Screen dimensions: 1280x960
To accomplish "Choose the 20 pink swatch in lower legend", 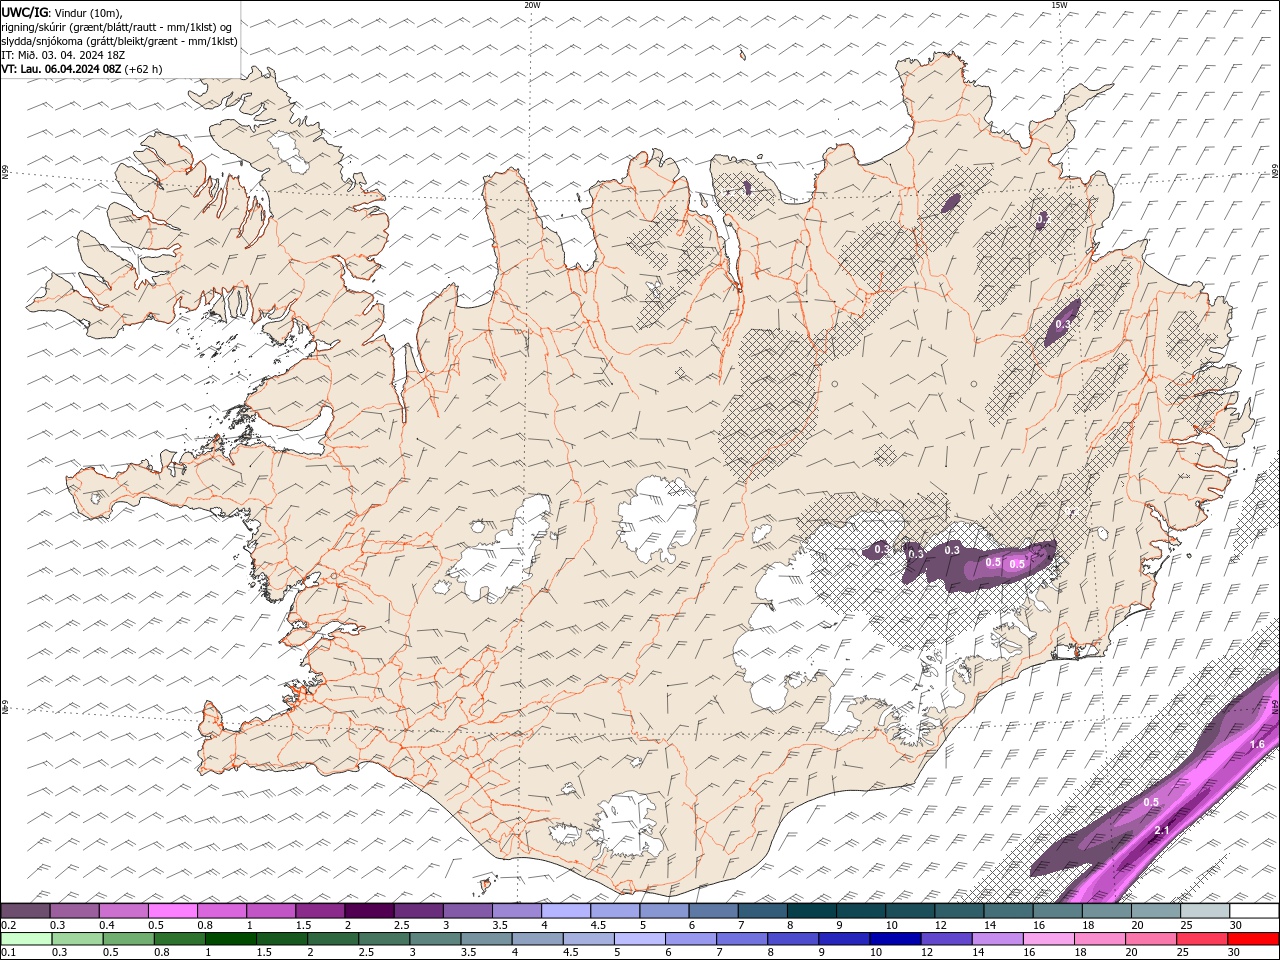I will point(1150,939).
